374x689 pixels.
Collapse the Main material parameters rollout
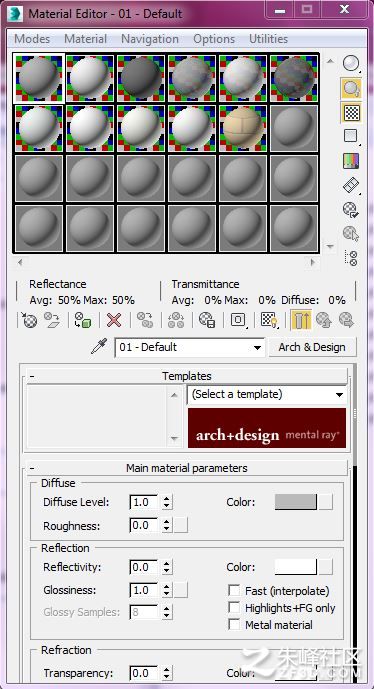click(187, 468)
